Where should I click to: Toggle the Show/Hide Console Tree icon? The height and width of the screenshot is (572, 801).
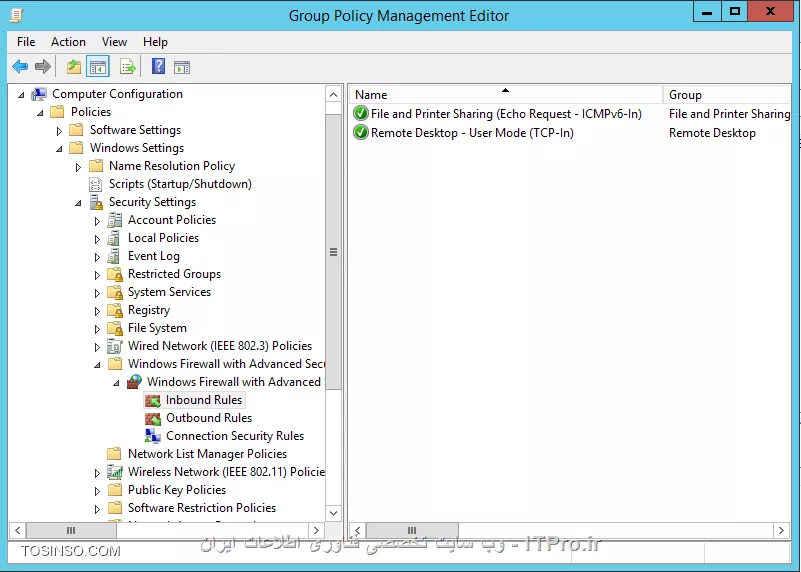98,66
